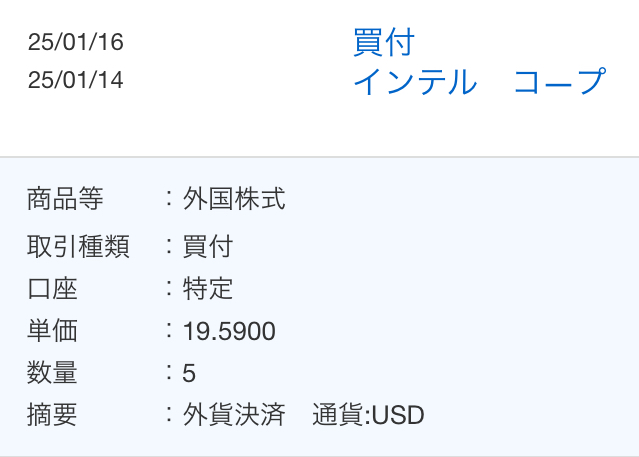Click the word インテル in the stock link
Image resolution: width=639 pixels, height=457 pixels.
click(x=415, y=82)
